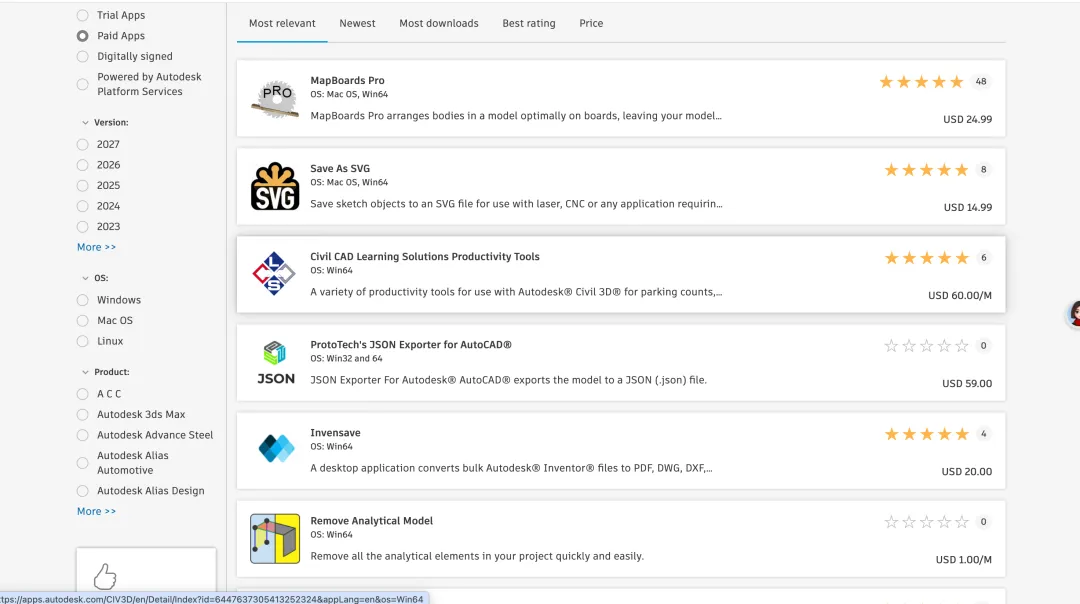Click the USD 60.00/M price
The width and height of the screenshot is (1080, 604).
point(959,296)
